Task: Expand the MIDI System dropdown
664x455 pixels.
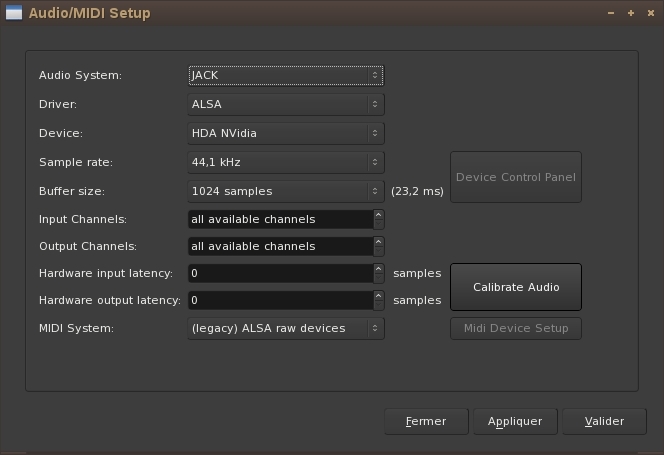Action: [x=285, y=328]
